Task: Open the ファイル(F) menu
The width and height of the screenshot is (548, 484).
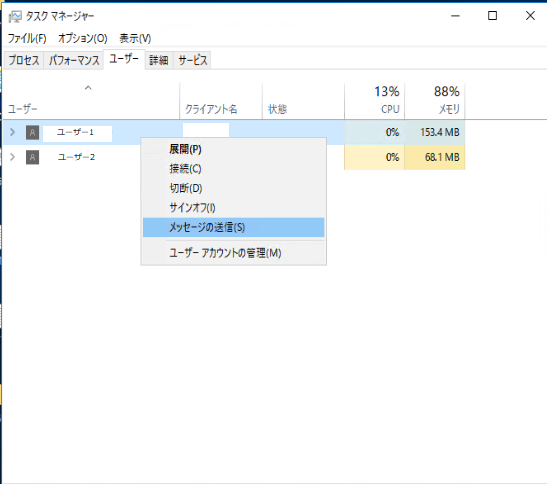Action: coord(27,38)
